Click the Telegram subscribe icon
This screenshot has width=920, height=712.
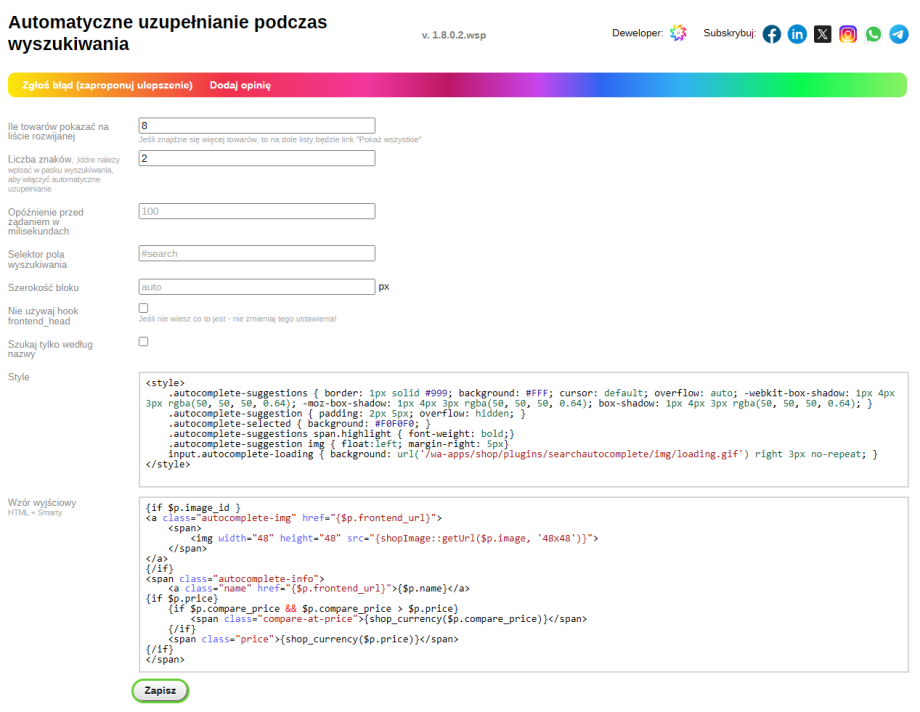coord(898,34)
